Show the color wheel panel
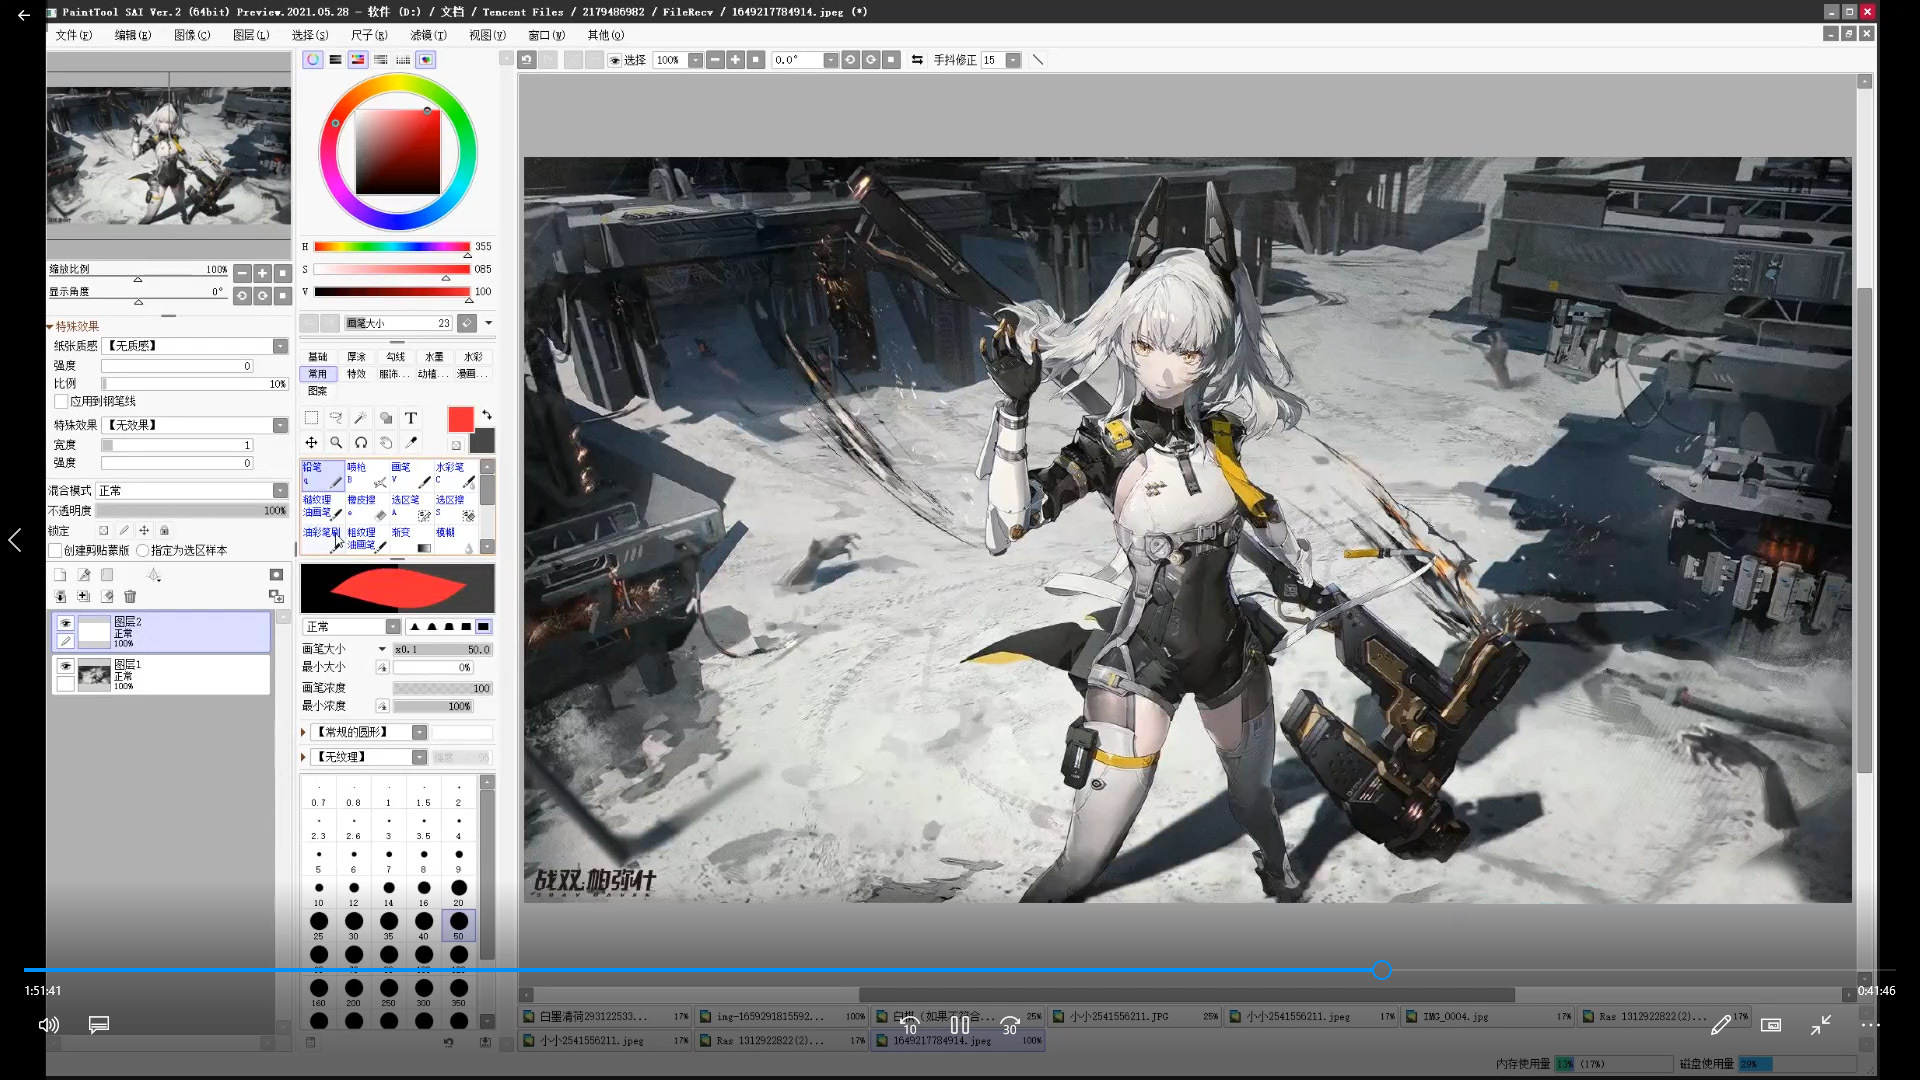This screenshot has width=1920, height=1080. [x=313, y=60]
